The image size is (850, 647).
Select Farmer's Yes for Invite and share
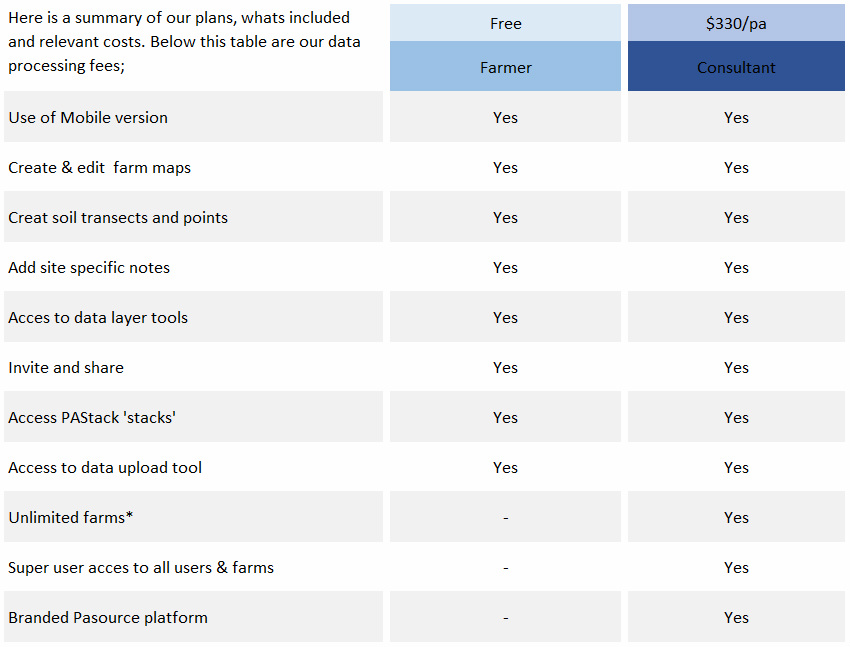click(505, 367)
